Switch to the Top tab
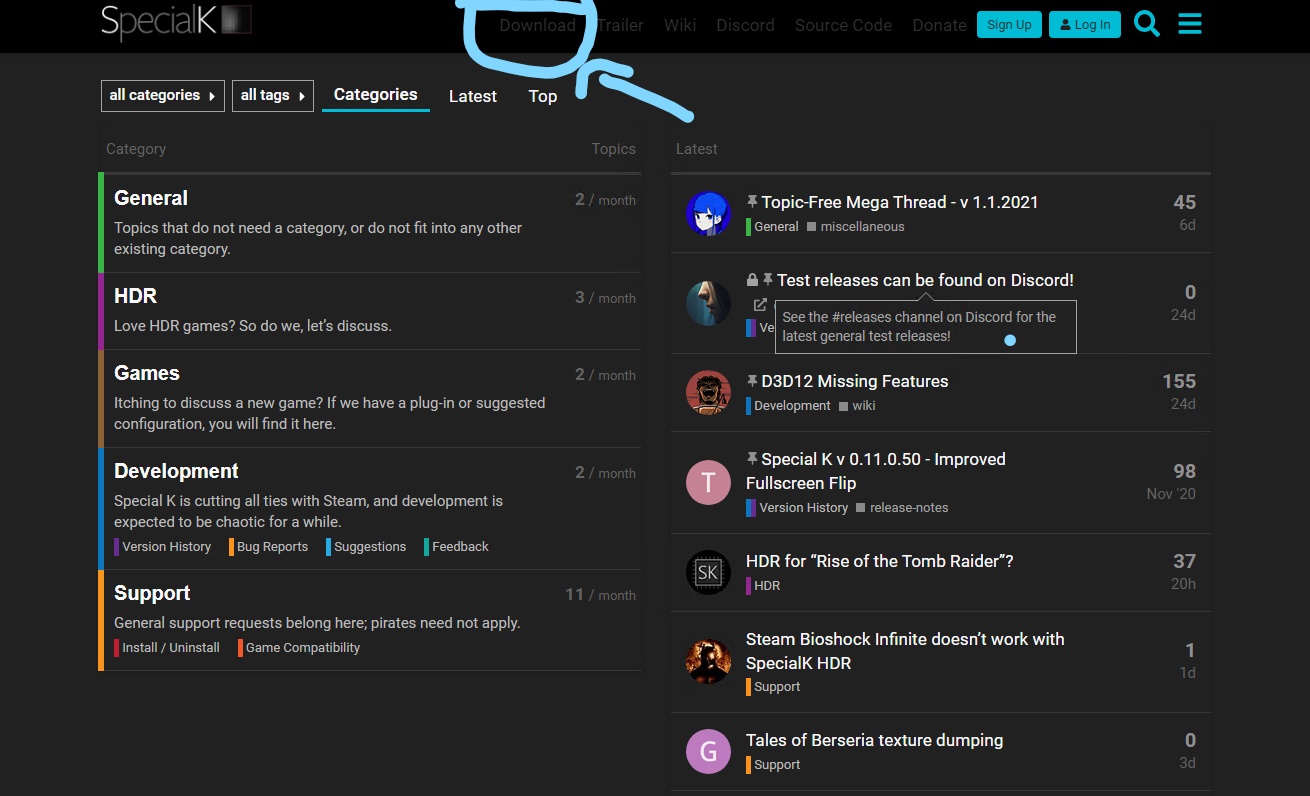 click(x=542, y=96)
